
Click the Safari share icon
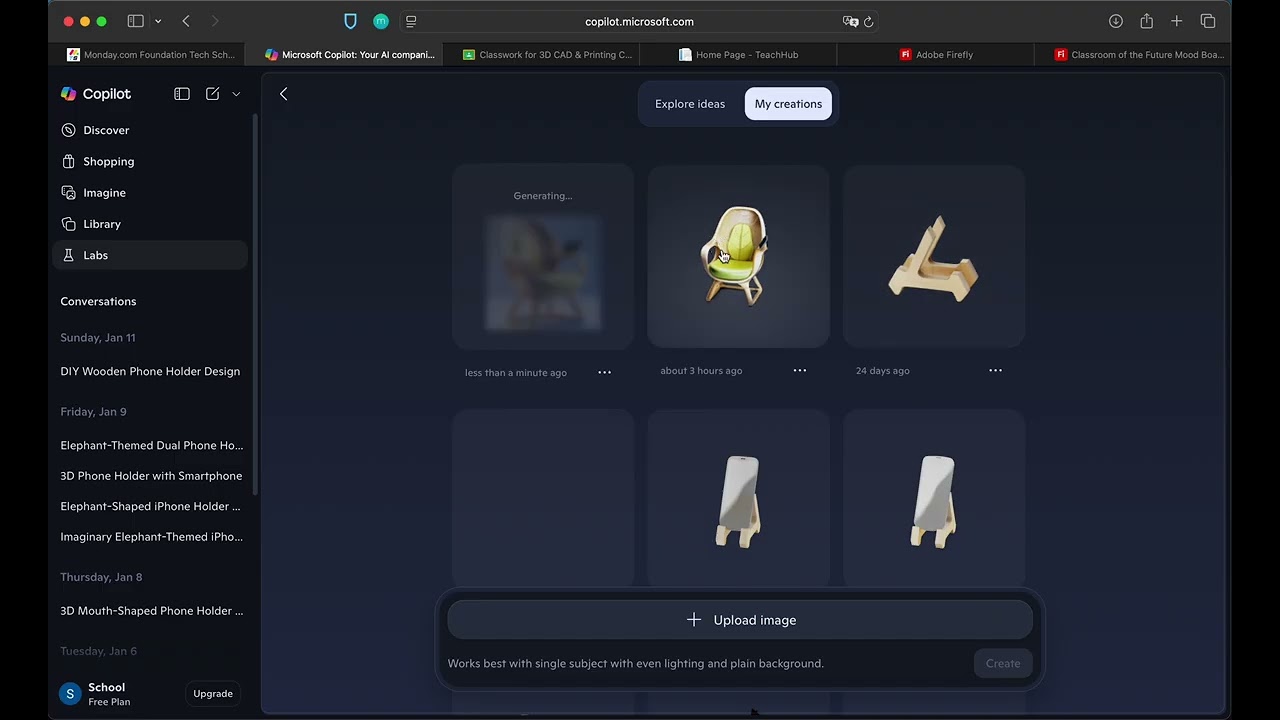coord(1147,21)
